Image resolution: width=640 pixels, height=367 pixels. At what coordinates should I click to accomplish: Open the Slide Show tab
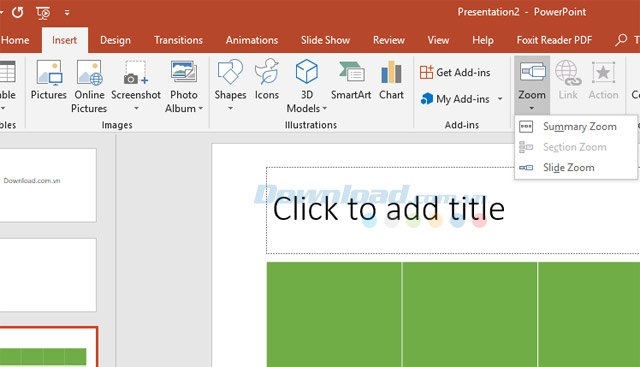(325, 40)
